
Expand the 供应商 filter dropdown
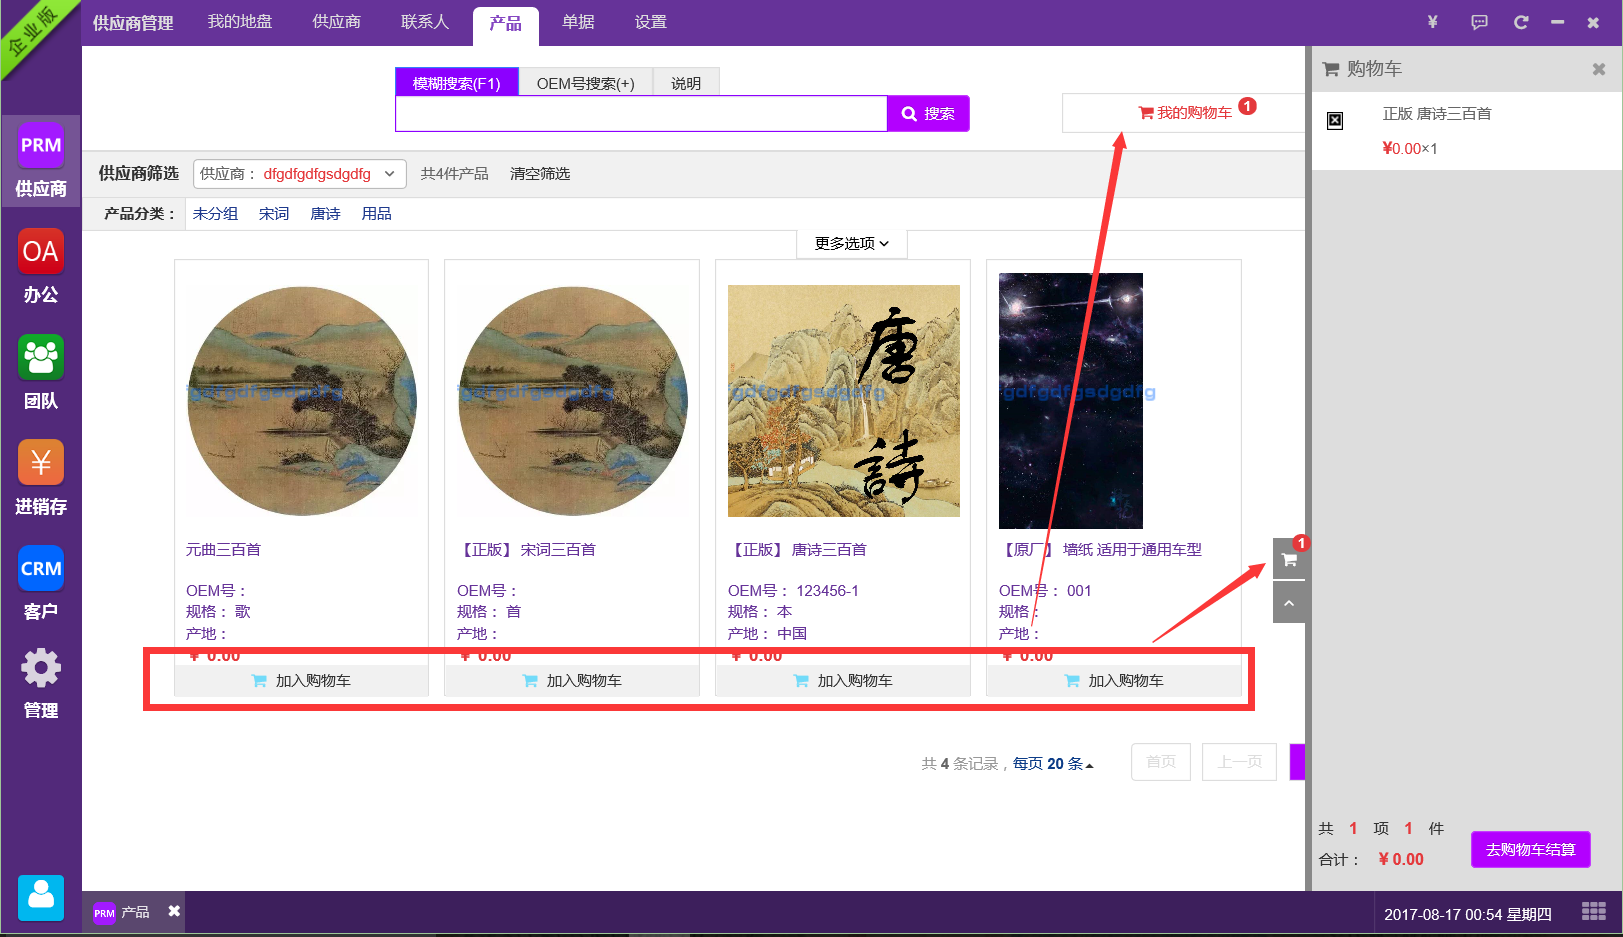(300, 174)
